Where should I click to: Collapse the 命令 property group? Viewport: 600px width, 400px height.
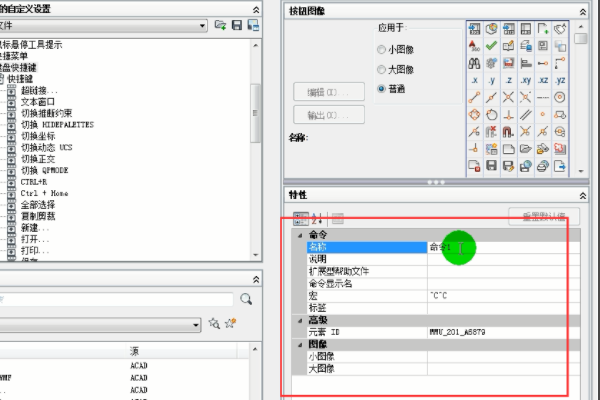click(x=300, y=235)
